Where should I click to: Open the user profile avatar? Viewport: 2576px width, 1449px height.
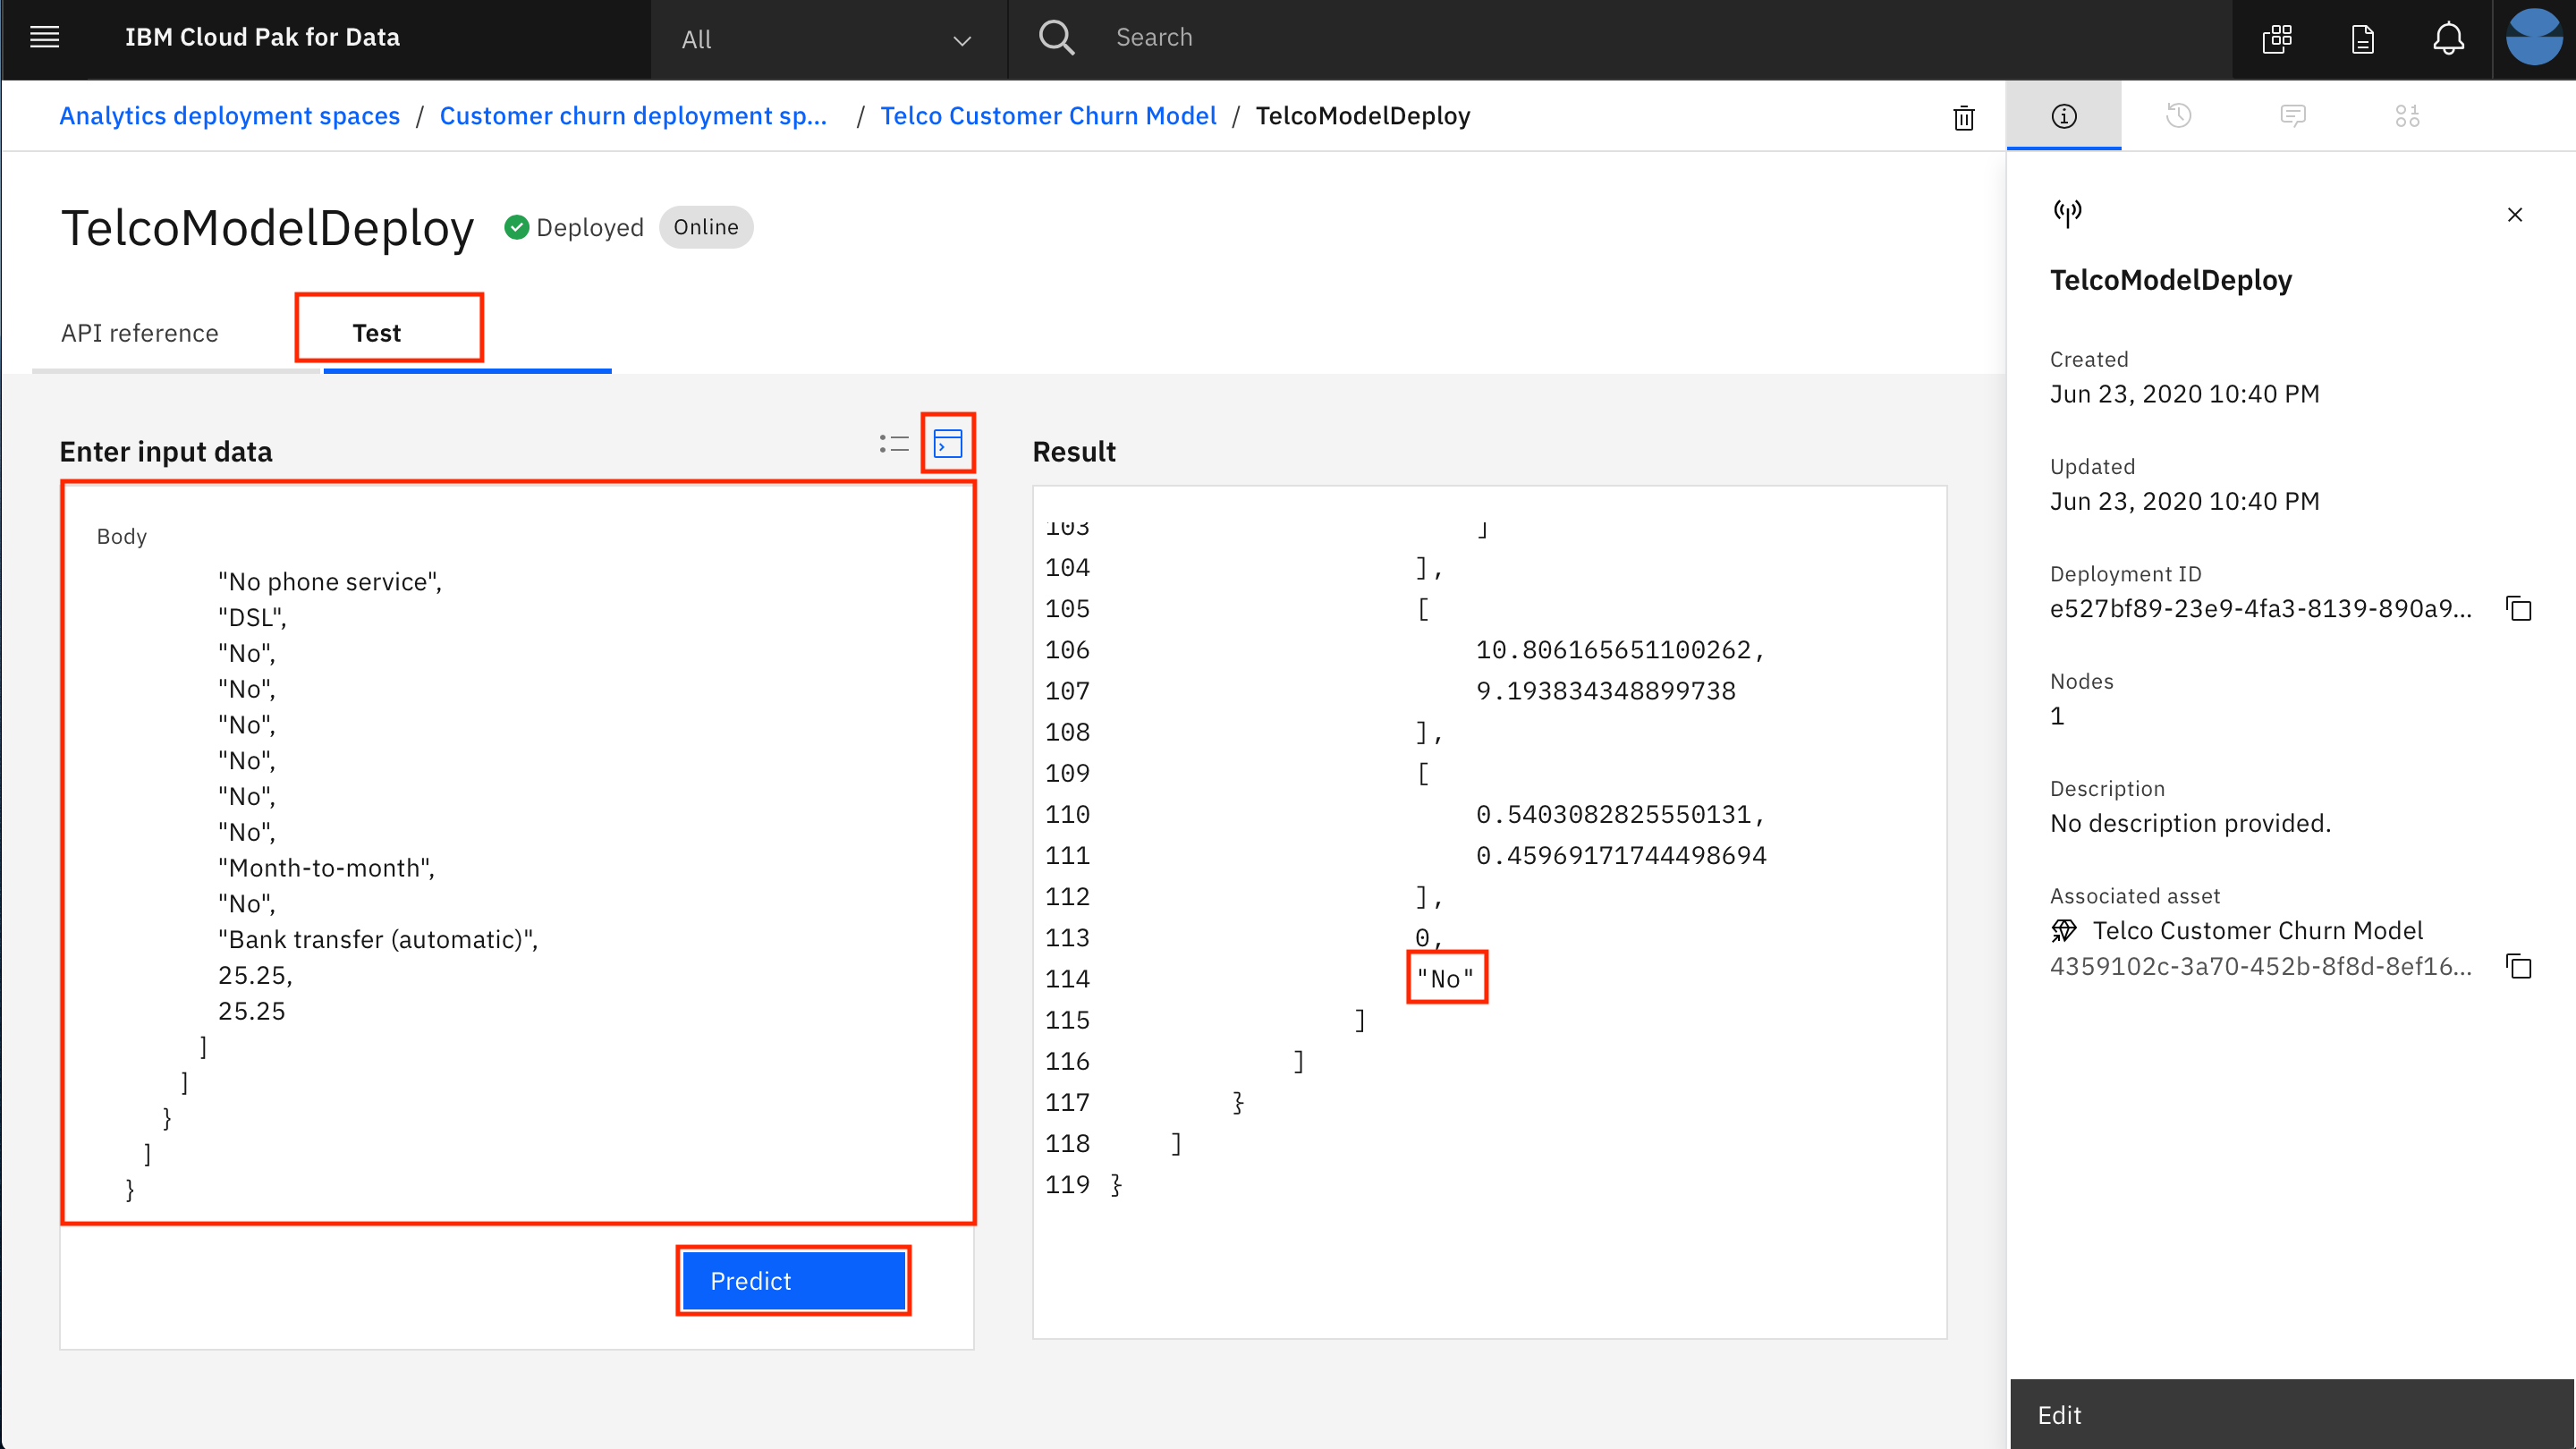click(2534, 38)
